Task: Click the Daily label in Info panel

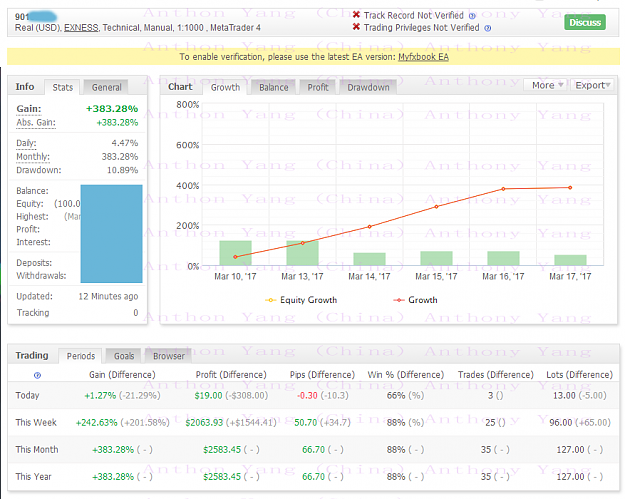Action: [x=26, y=143]
